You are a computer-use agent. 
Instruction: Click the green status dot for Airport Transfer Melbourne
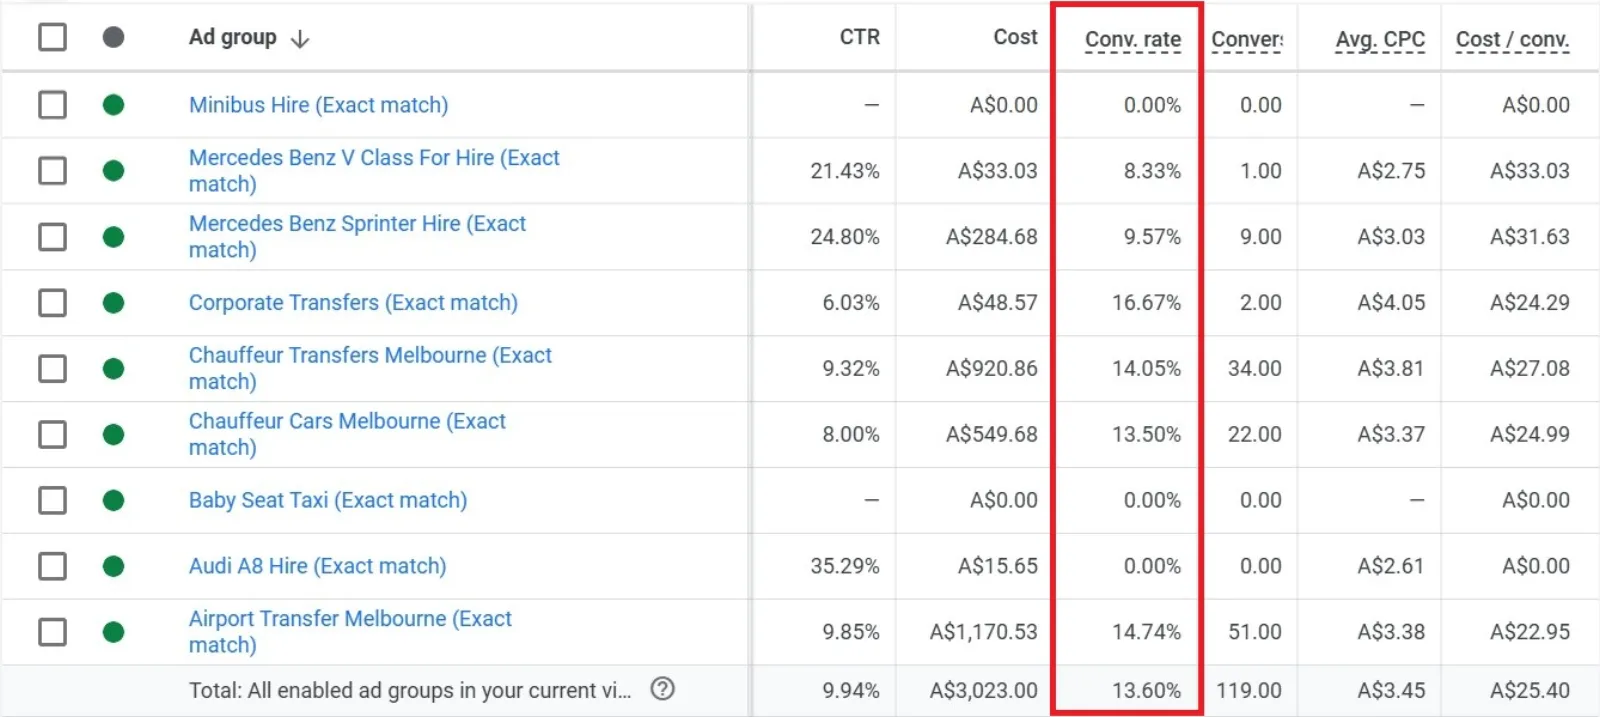pyautogui.click(x=113, y=632)
